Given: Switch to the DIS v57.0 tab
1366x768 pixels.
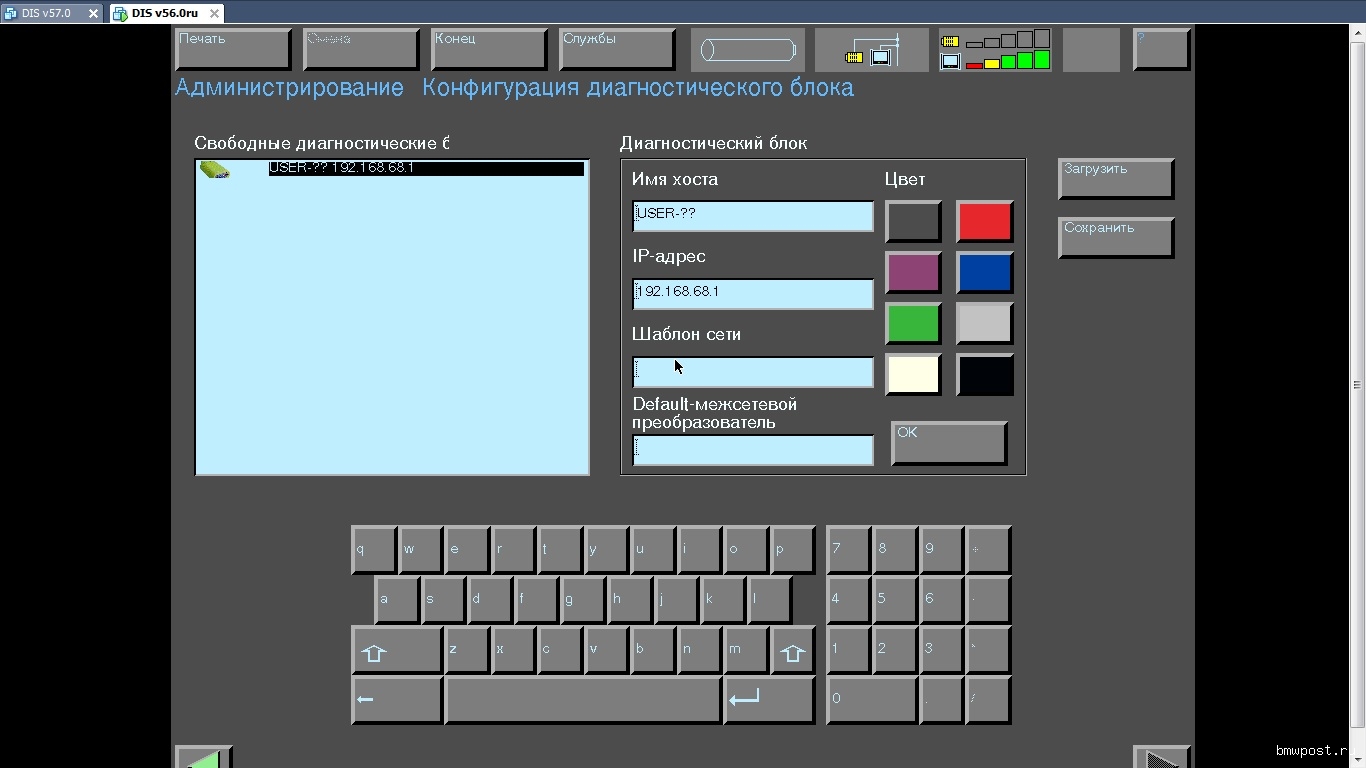Looking at the screenshot, I should [x=46, y=13].
